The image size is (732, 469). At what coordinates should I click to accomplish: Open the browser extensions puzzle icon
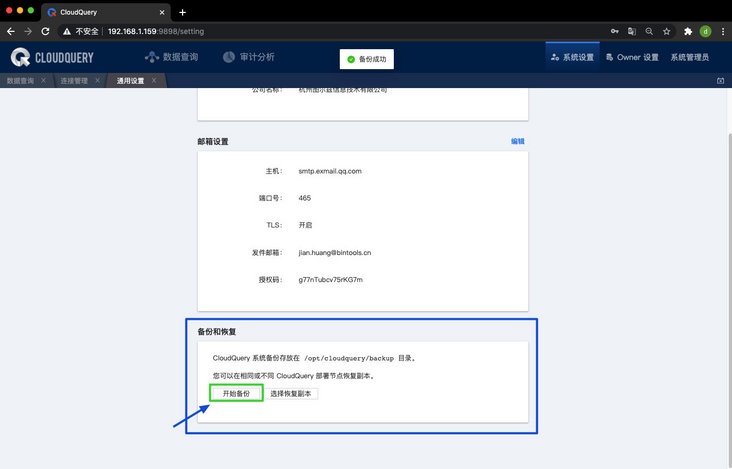coord(688,31)
